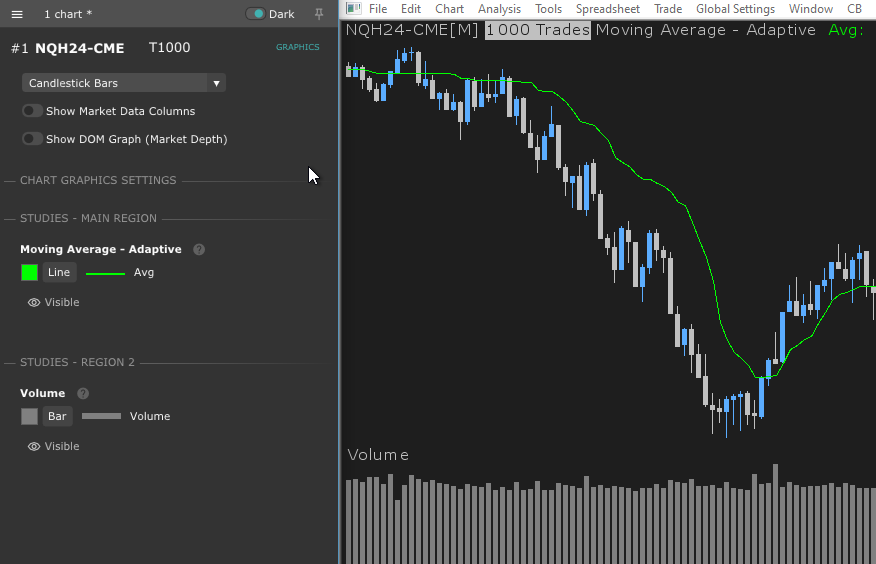Open the Bar draw style selector
Screen dimensions: 876x564
tap(57, 416)
